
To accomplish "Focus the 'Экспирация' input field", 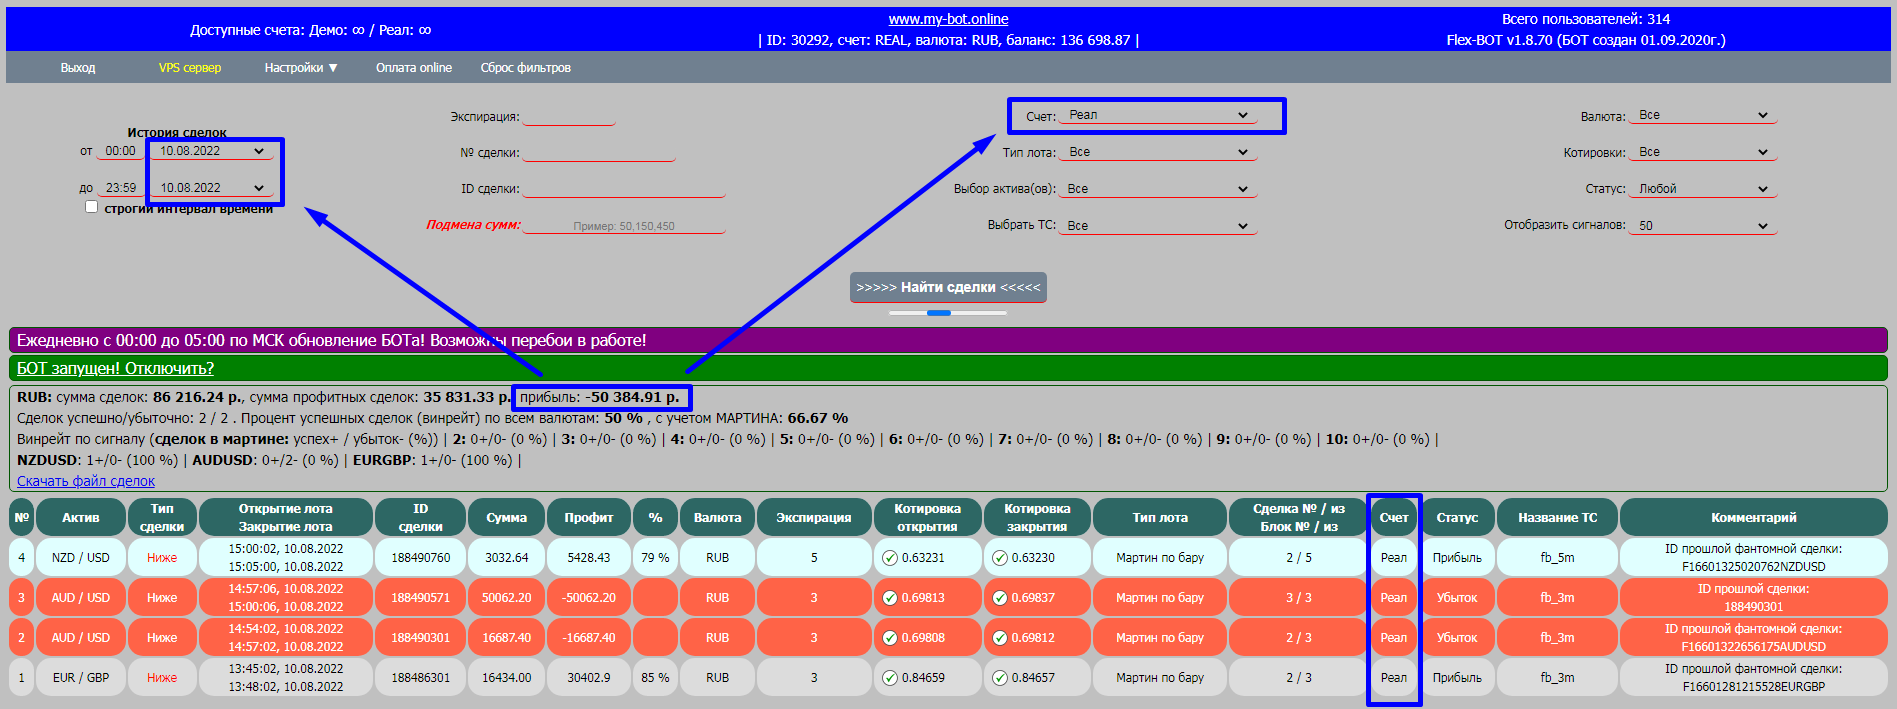I will point(569,116).
